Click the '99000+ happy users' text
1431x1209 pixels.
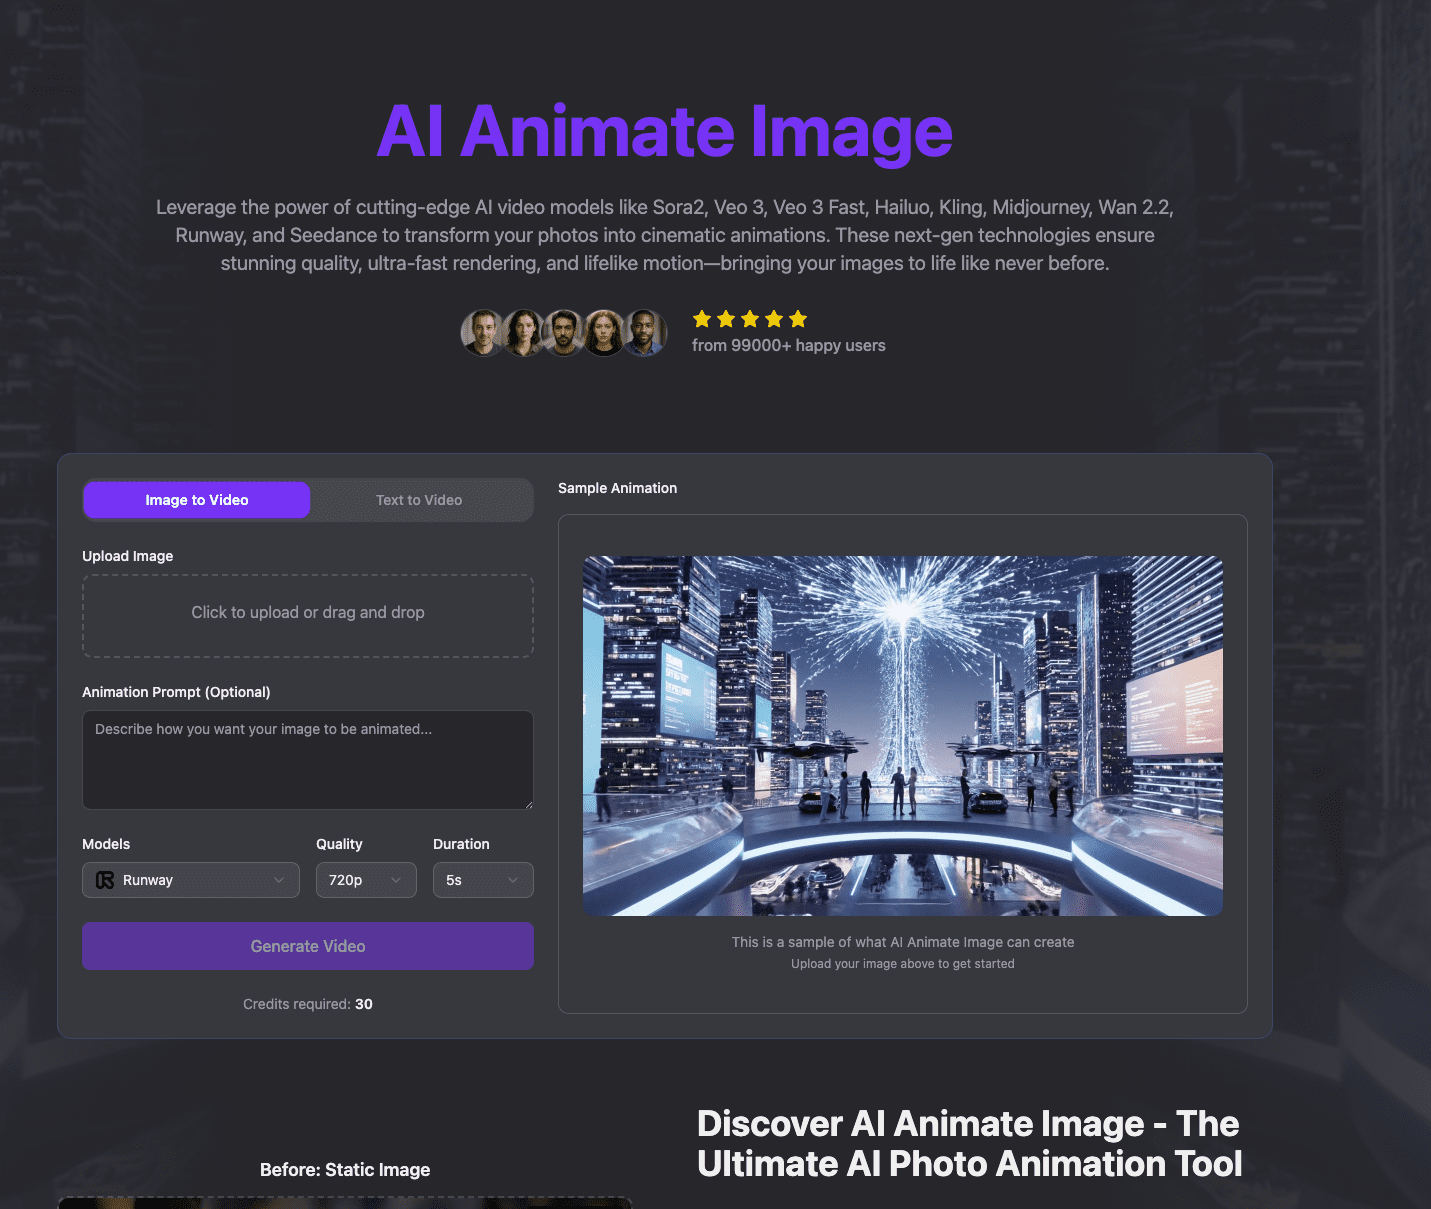pos(788,345)
